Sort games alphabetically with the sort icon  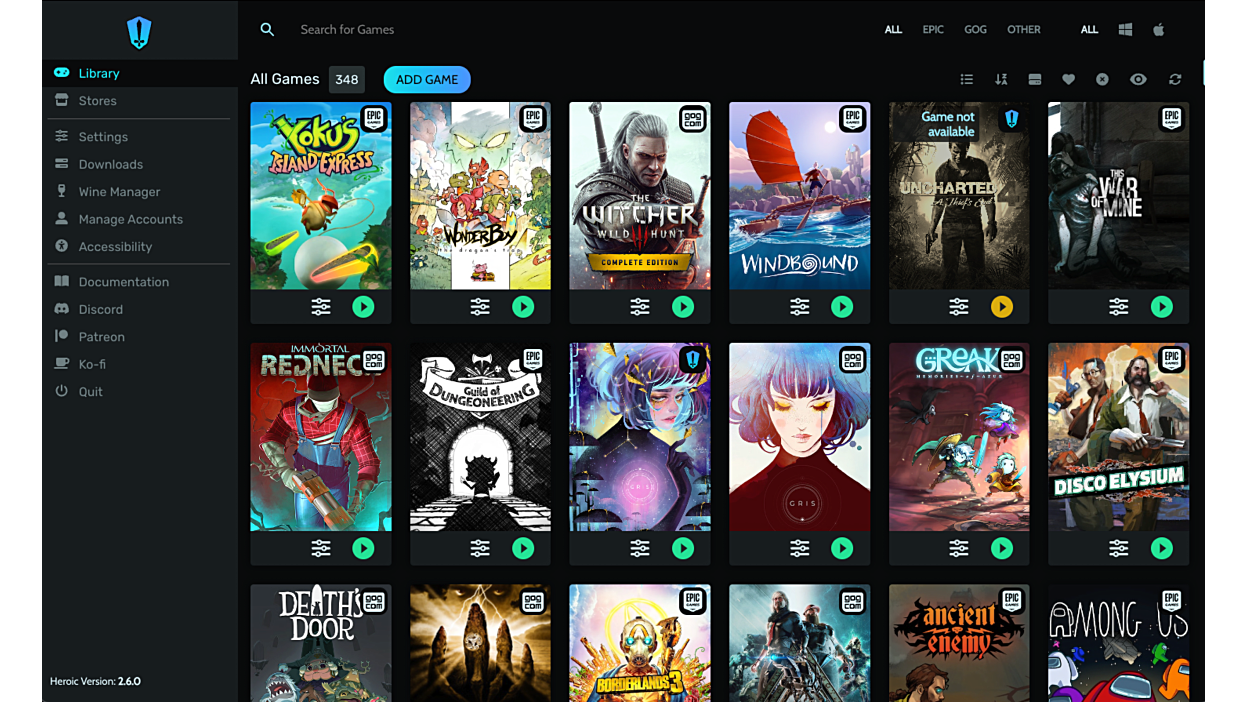coord(1001,79)
